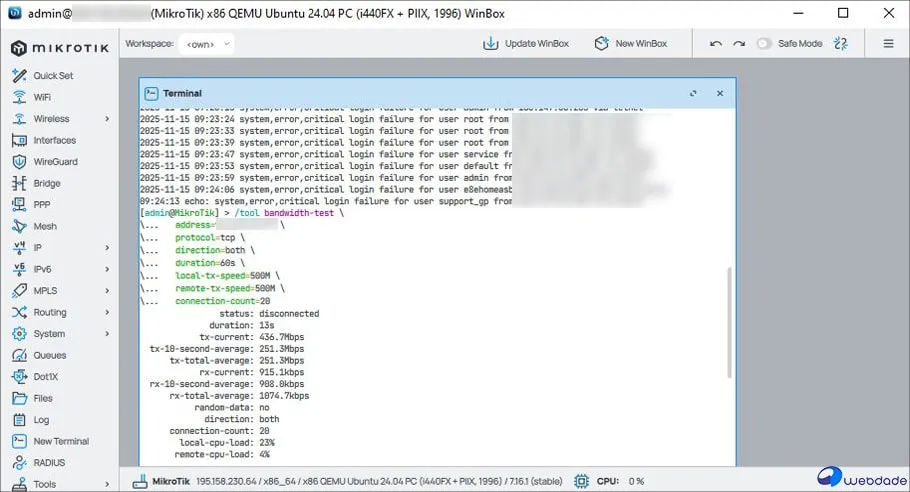Open the Bridge section icon
This screenshot has height=492, width=910.
pos(18,183)
